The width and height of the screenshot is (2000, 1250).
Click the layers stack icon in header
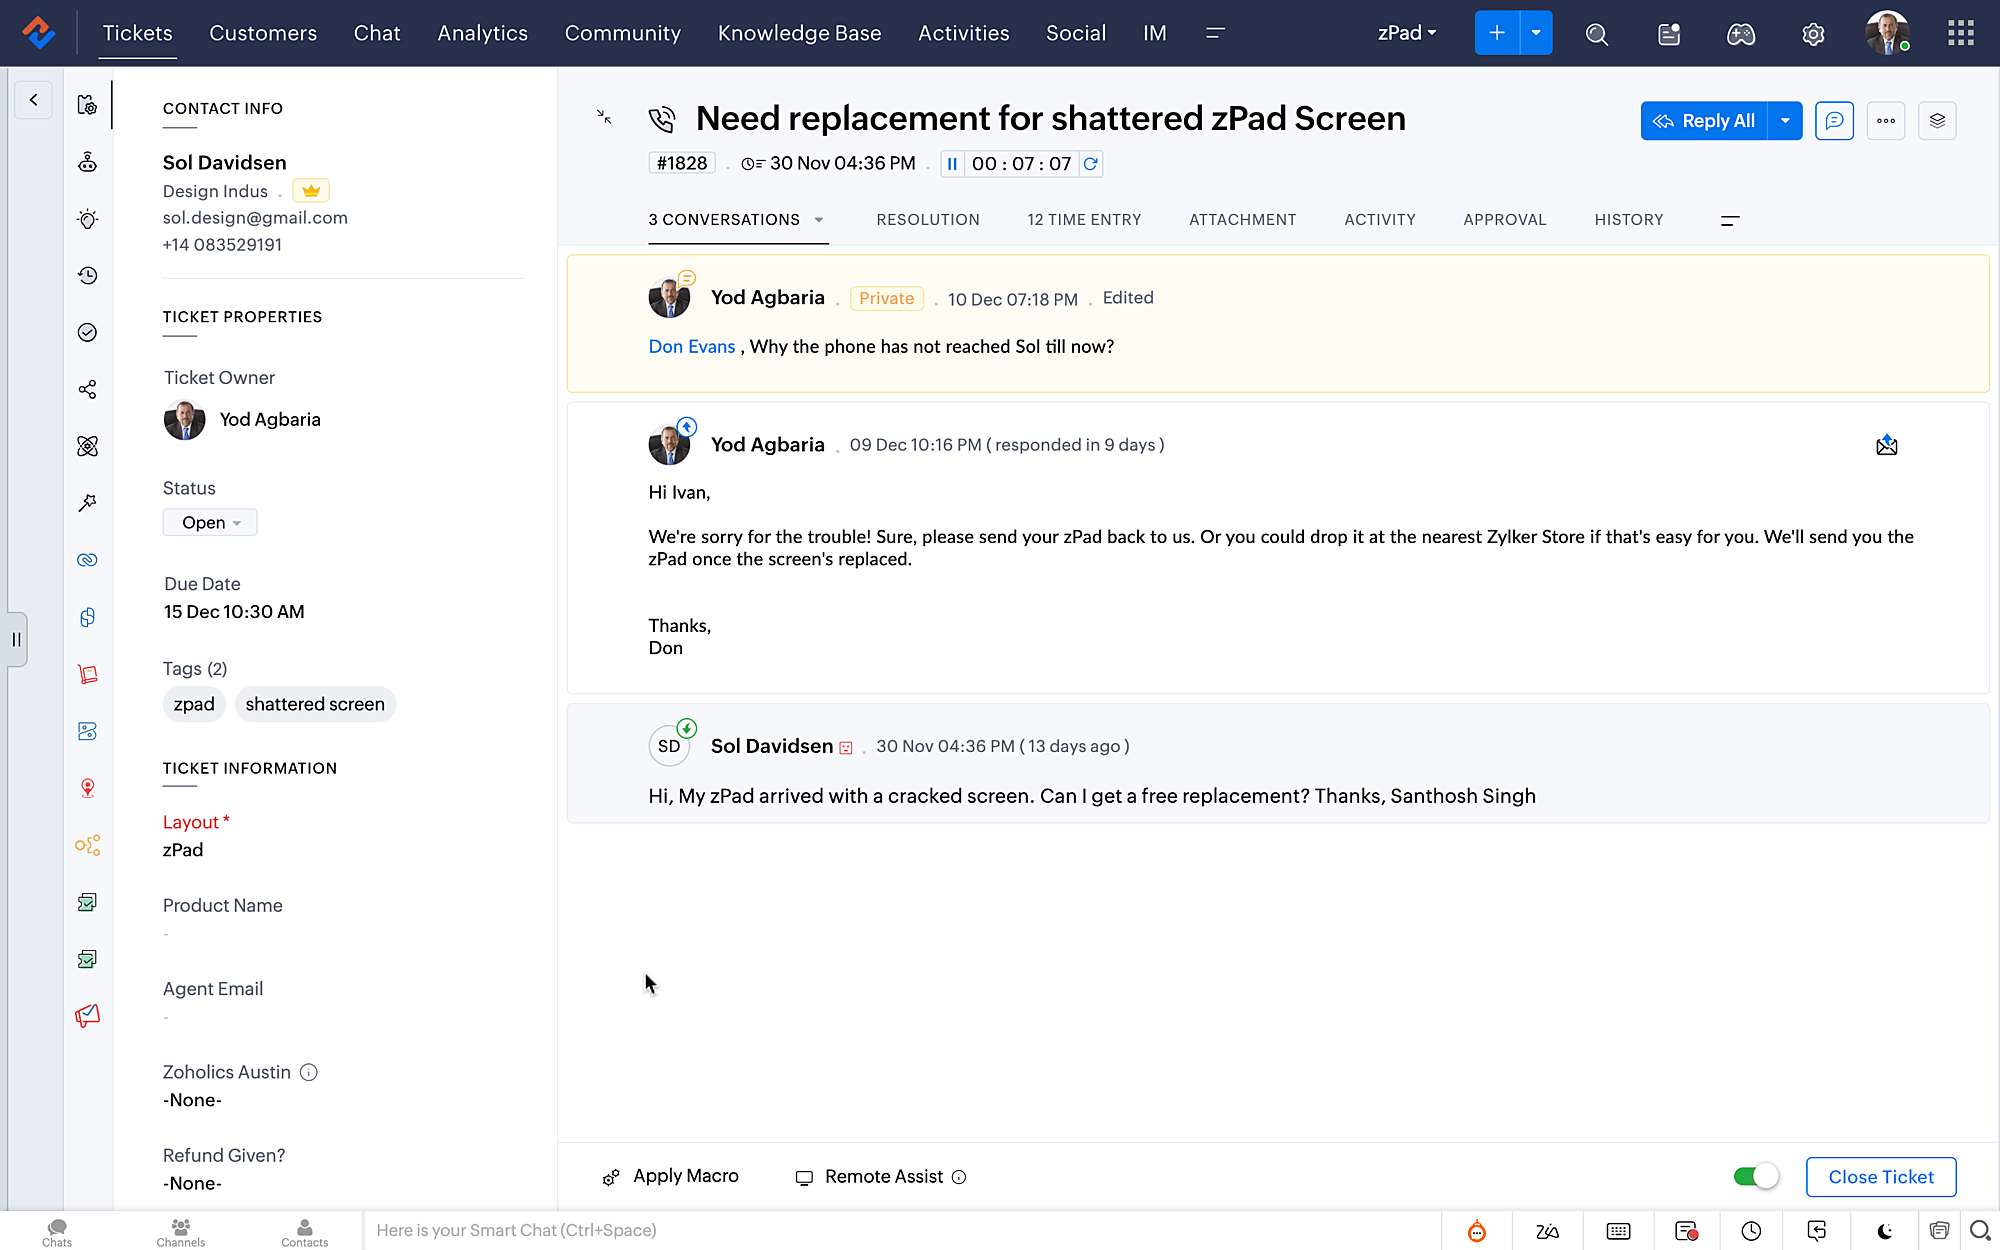[x=1937, y=121]
